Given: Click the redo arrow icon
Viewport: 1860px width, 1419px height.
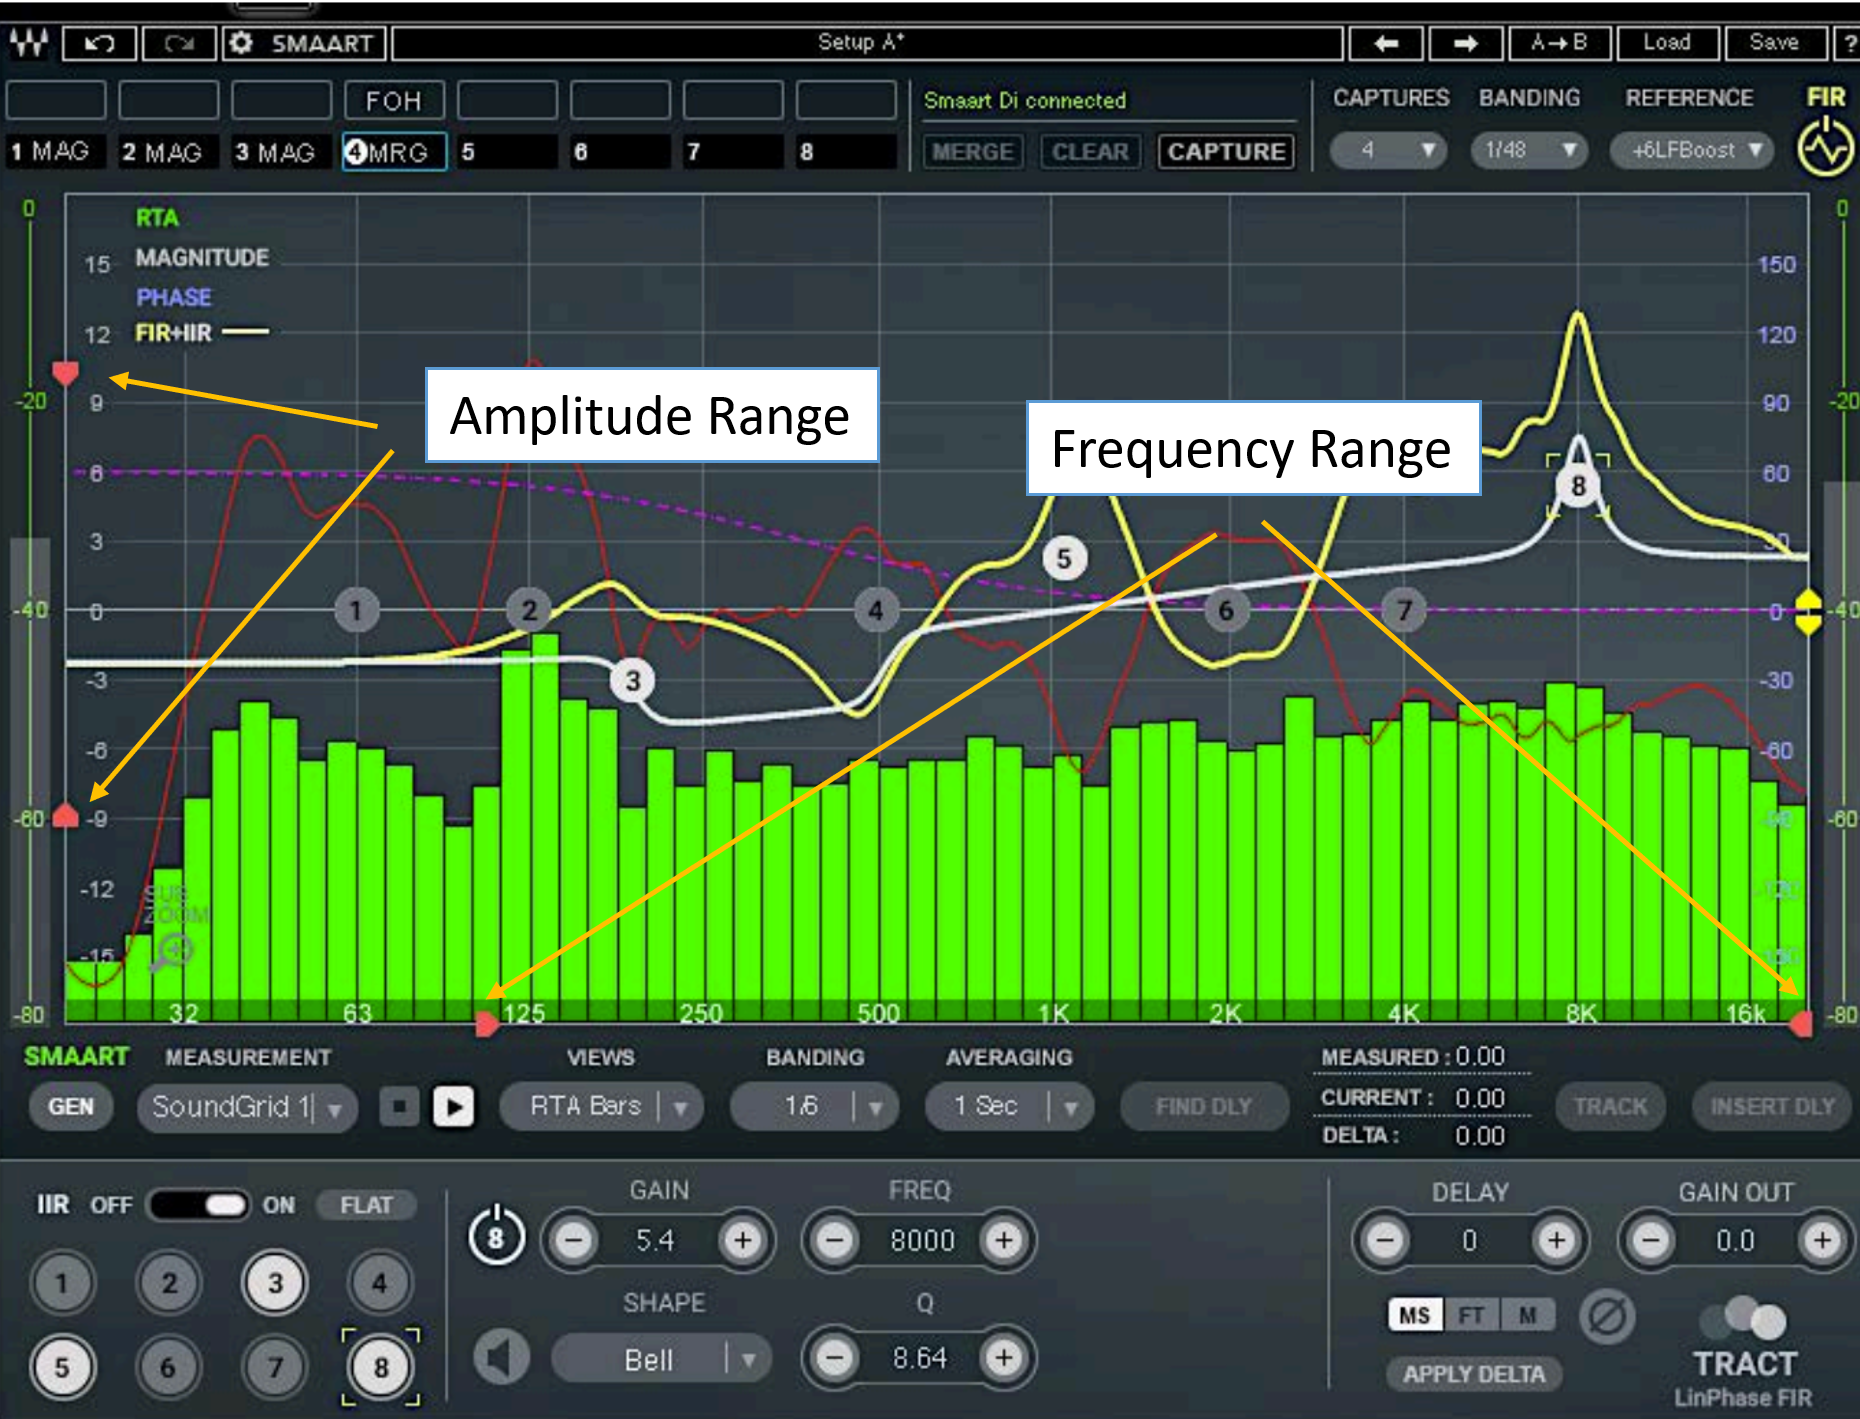Looking at the screenshot, I should pos(179,43).
